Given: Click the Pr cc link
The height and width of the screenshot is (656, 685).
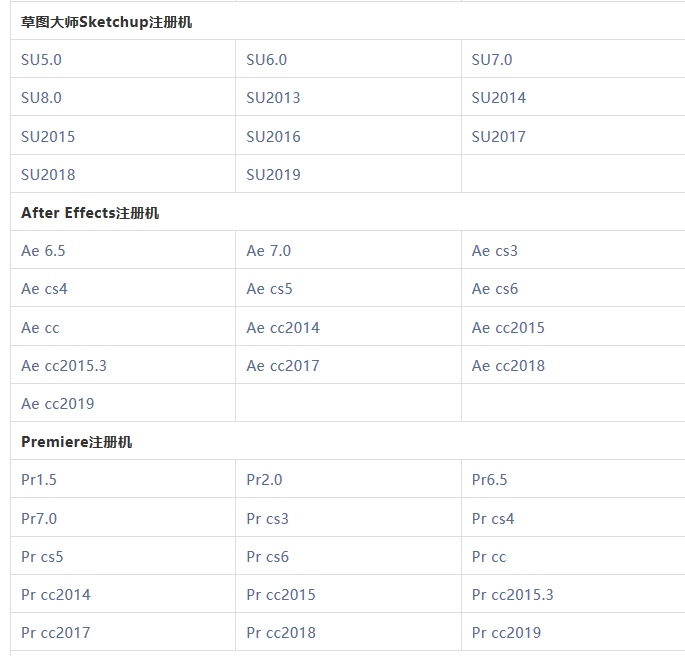Looking at the screenshot, I should point(489,557).
